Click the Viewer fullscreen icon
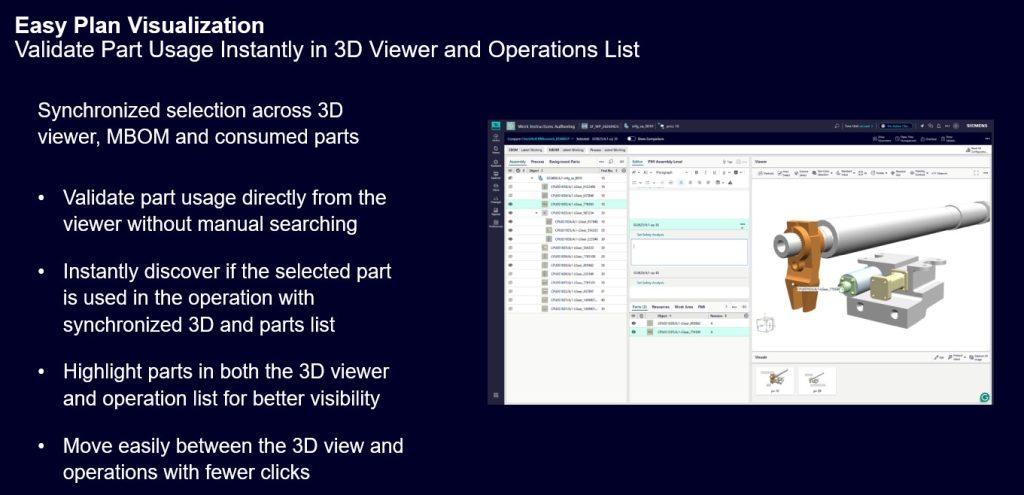Screen dimensions: 1024x495 976,173
